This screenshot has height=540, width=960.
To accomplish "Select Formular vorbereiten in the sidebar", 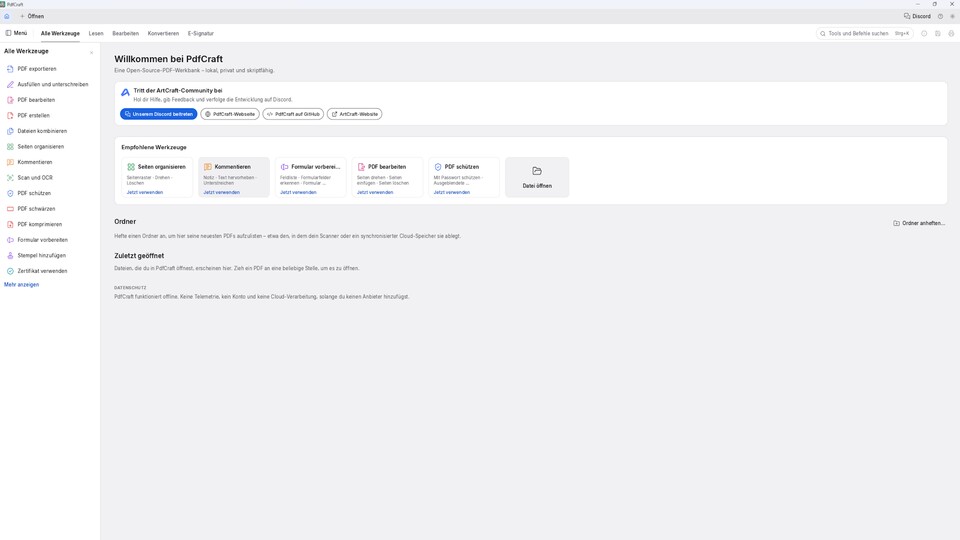I will (49, 240).
